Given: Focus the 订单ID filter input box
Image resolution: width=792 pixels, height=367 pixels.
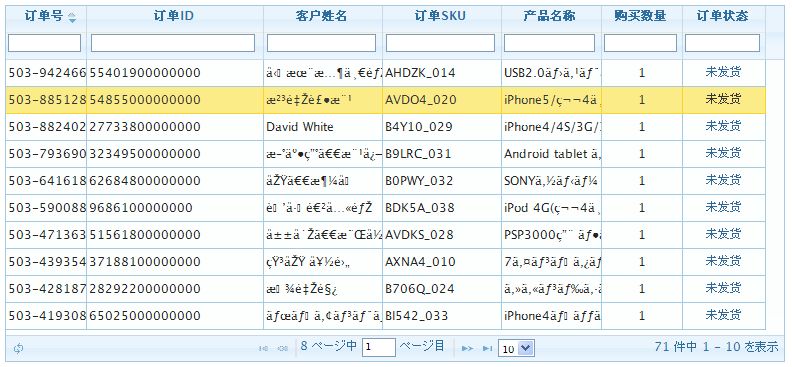Looking at the screenshot, I should [x=173, y=43].
